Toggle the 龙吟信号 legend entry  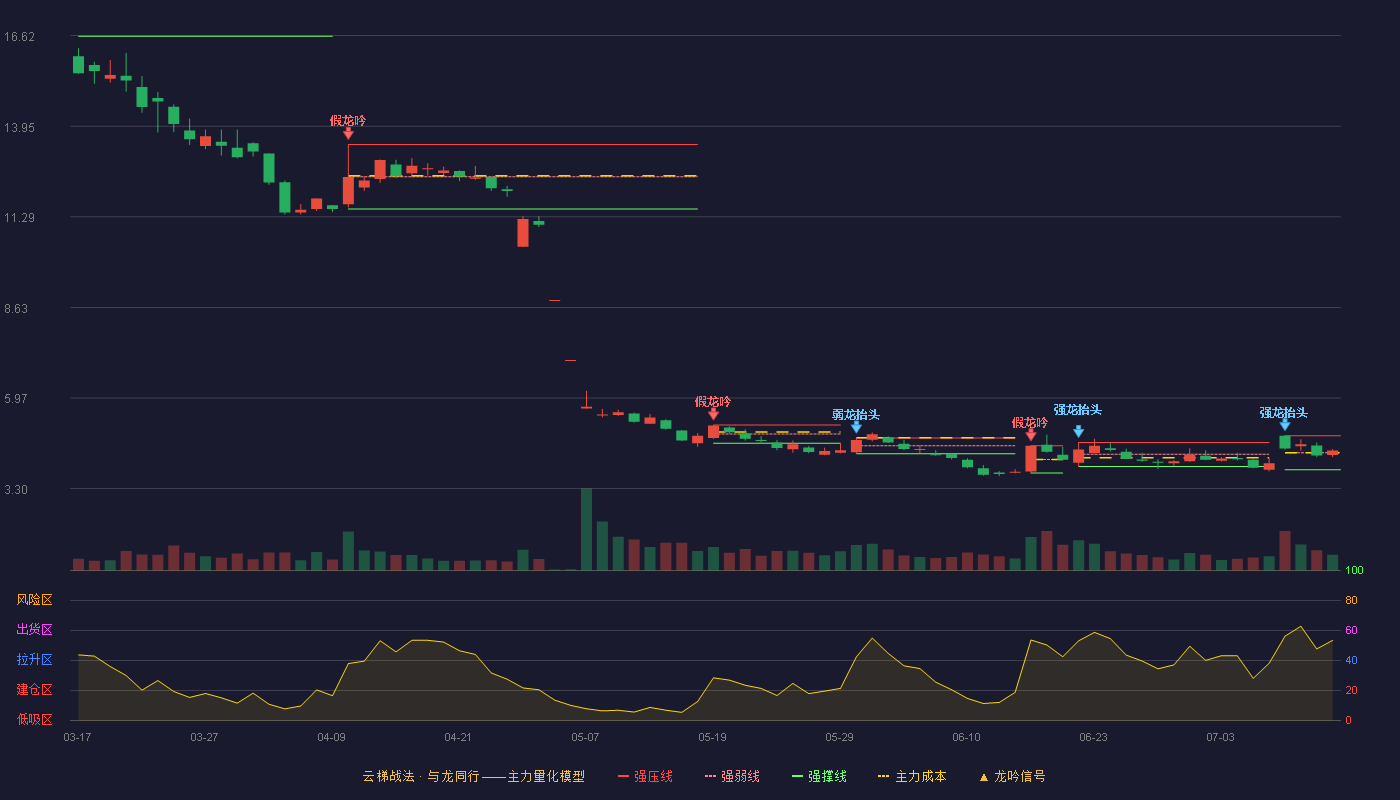[x=1012, y=776]
